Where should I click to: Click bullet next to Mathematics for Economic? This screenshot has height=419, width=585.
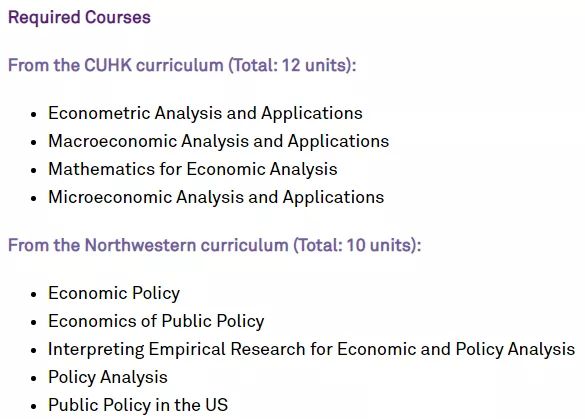point(34,170)
